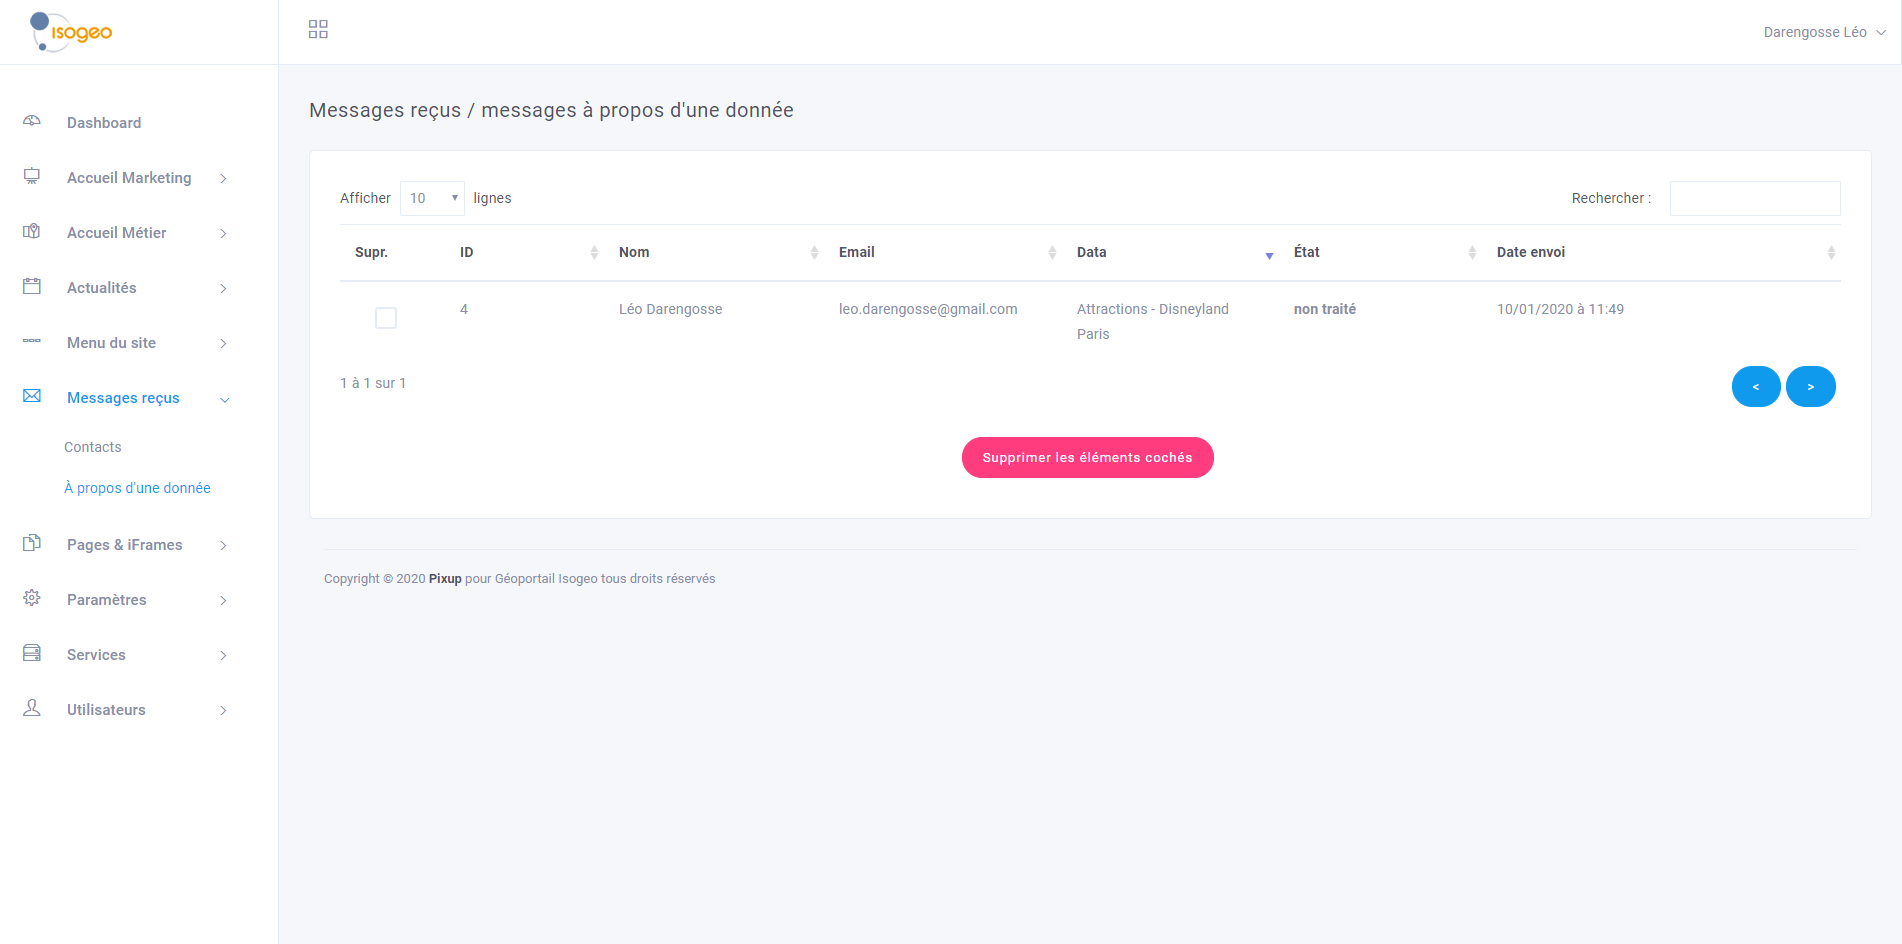Expand Menu du site chevron
This screenshot has width=1902, height=944.
223,343
